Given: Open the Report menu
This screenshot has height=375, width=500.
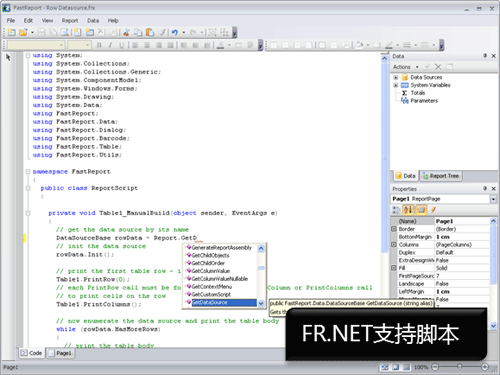Looking at the screenshot, I should pyautogui.click(x=70, y=21).
